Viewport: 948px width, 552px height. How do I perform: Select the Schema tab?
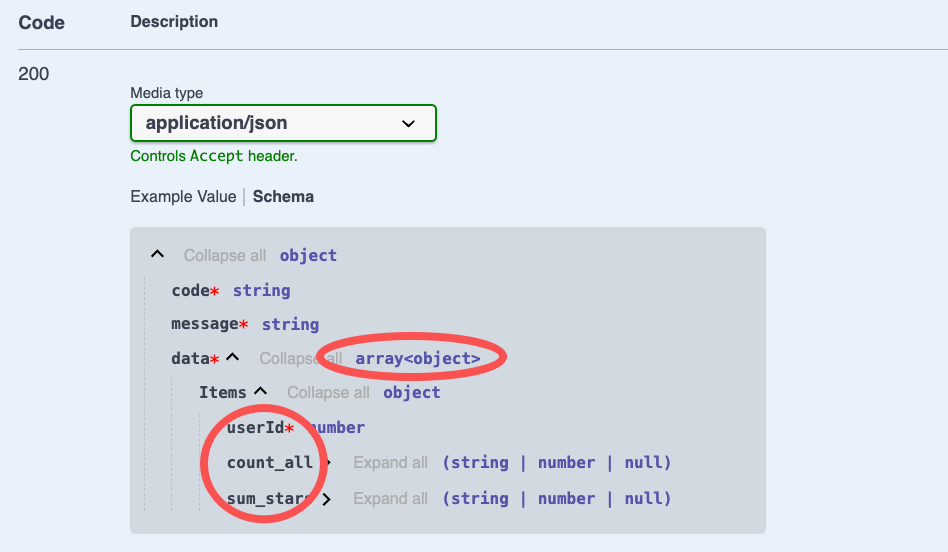pyautogui.click(x=283, y=197)
